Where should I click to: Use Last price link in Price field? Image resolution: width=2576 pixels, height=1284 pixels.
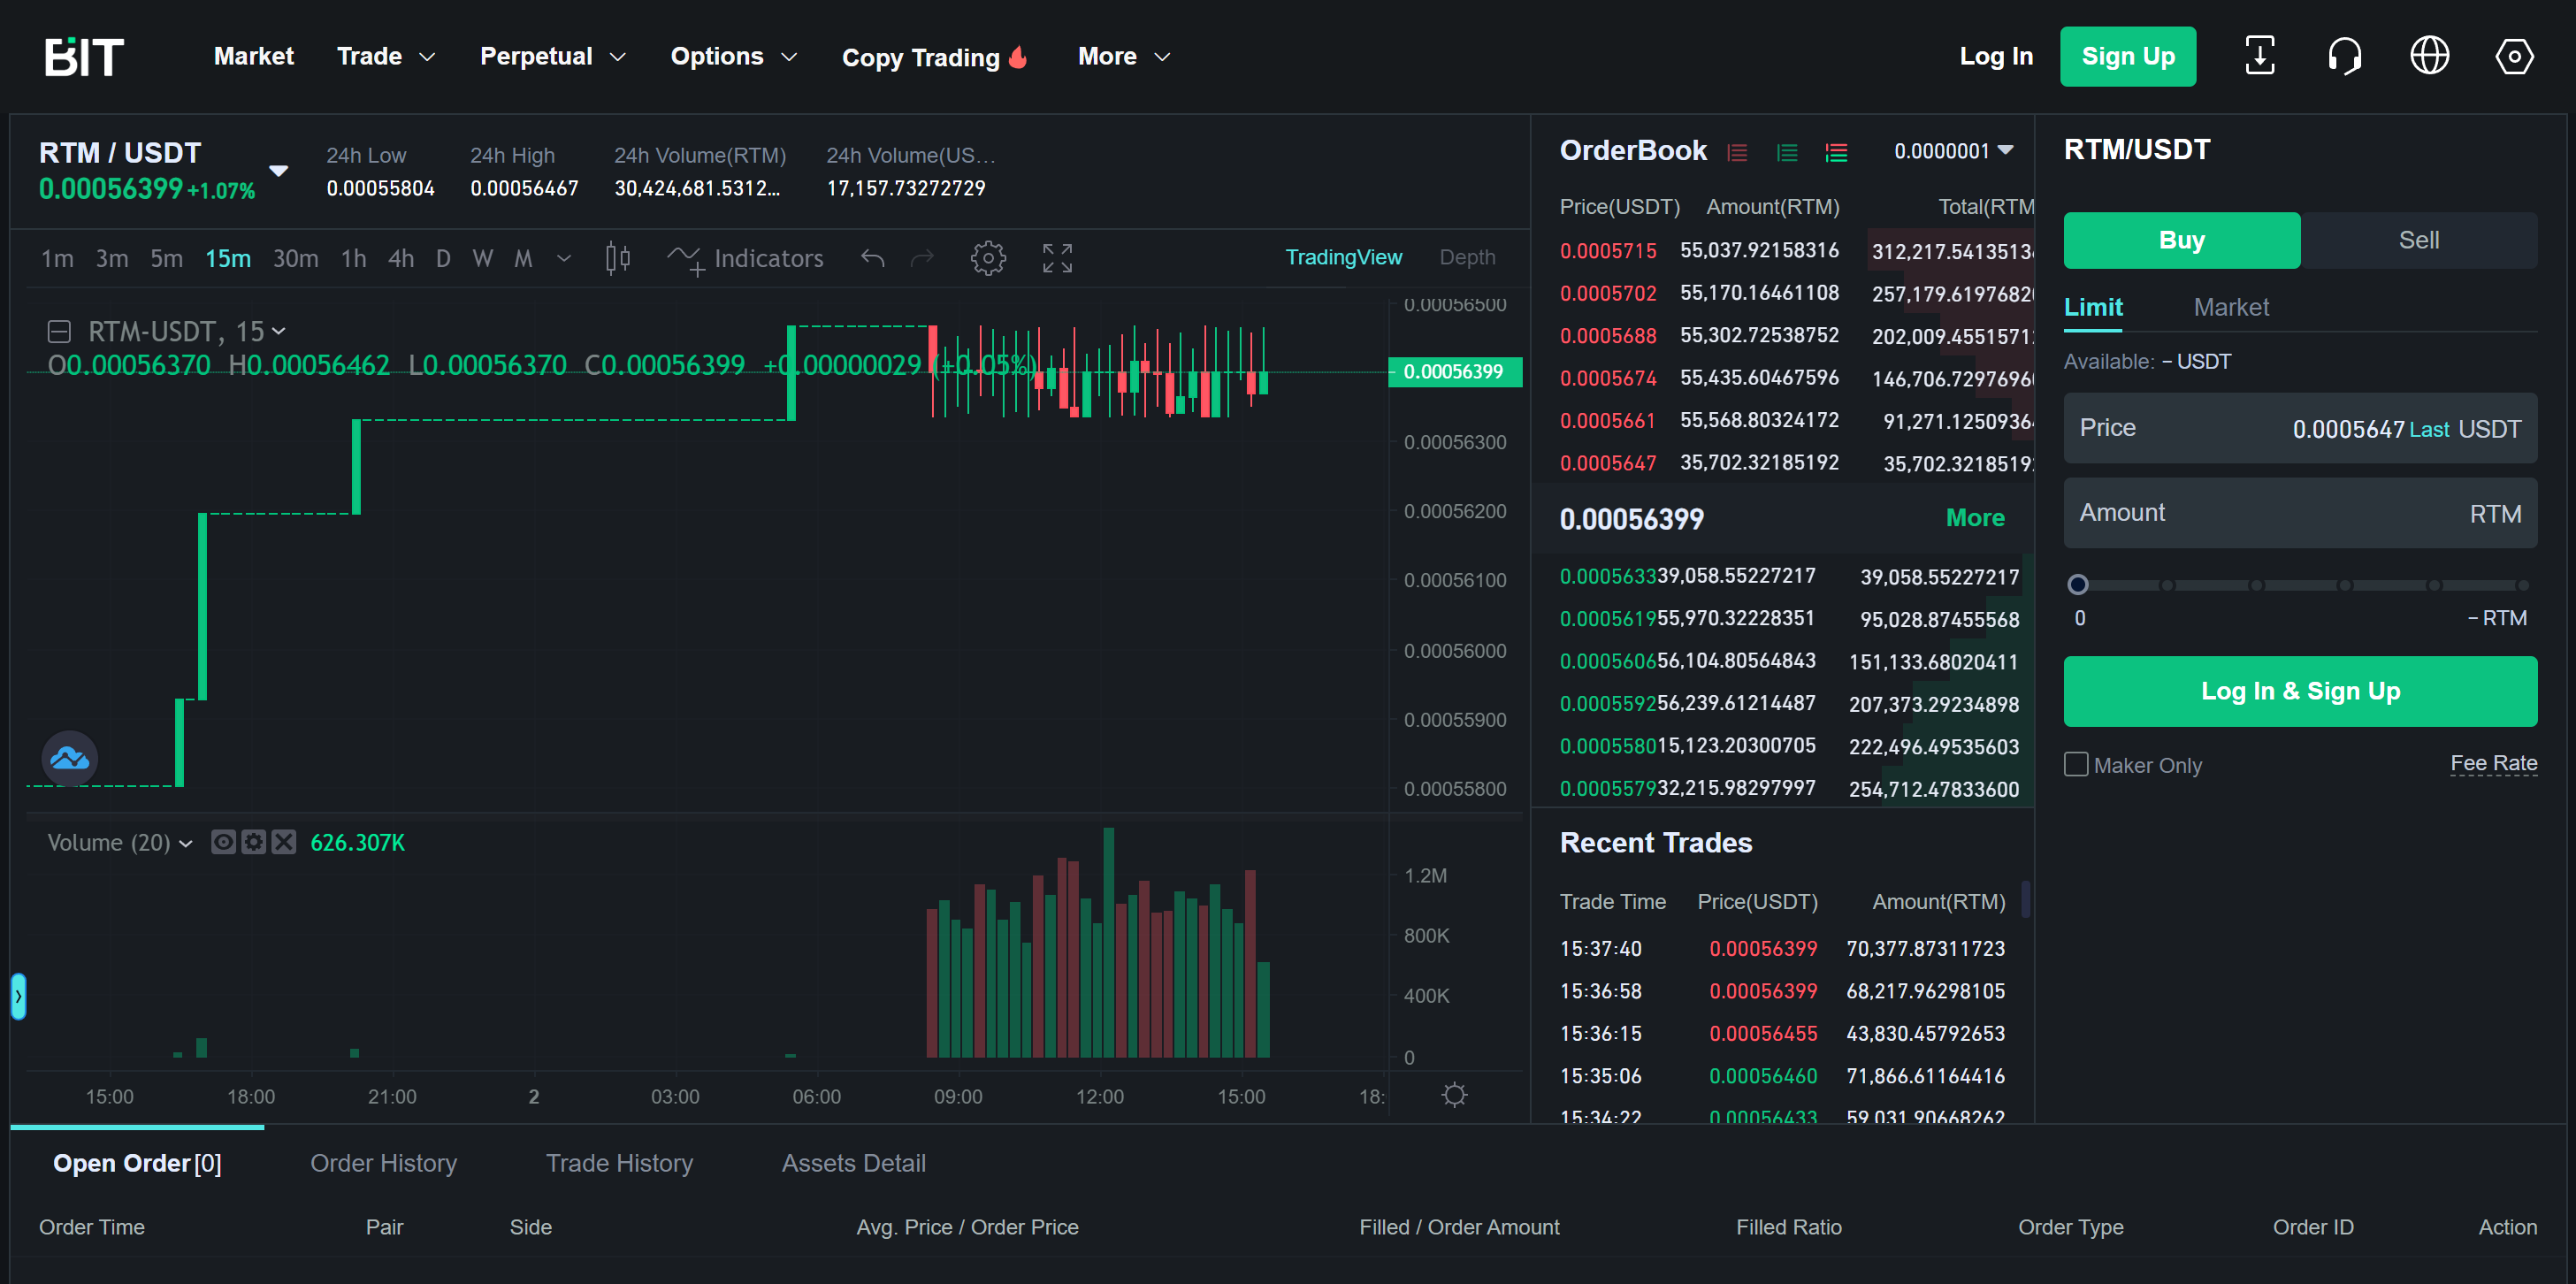pyautogui.click(x=2428, y=430)
